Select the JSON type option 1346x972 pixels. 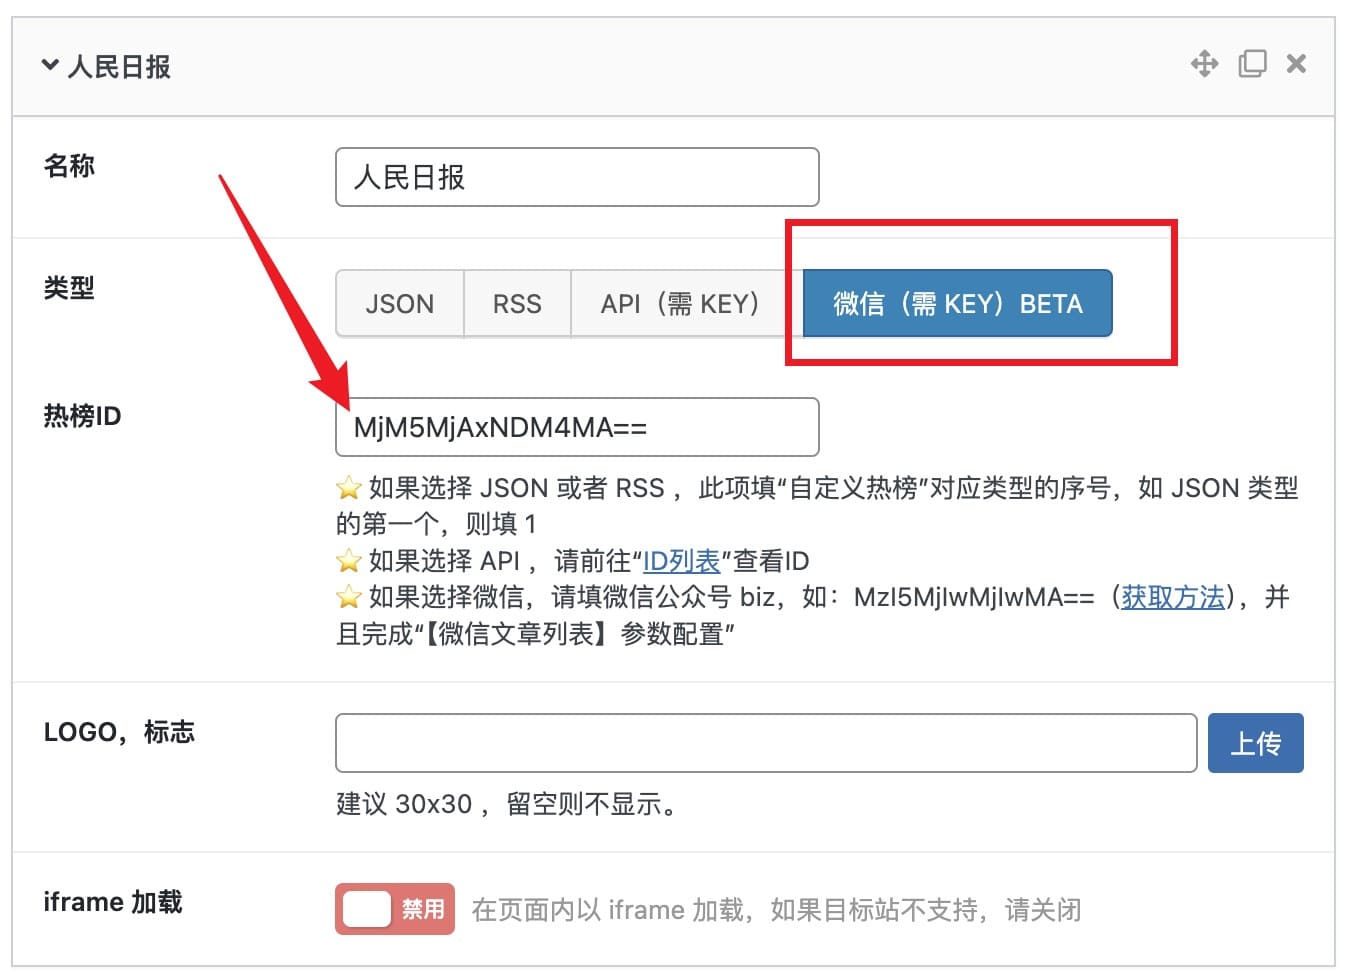[x=400, y=303]
